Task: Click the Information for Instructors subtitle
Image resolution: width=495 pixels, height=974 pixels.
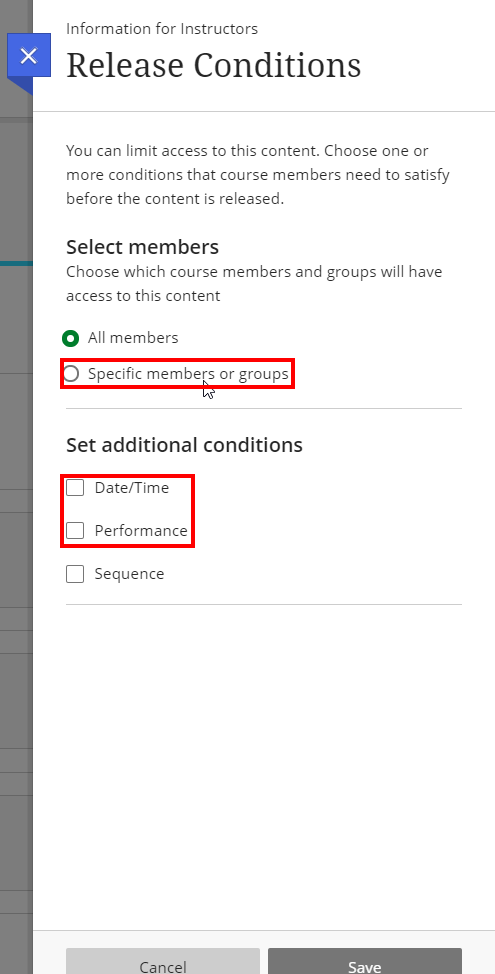Action: tap(162, 29)
